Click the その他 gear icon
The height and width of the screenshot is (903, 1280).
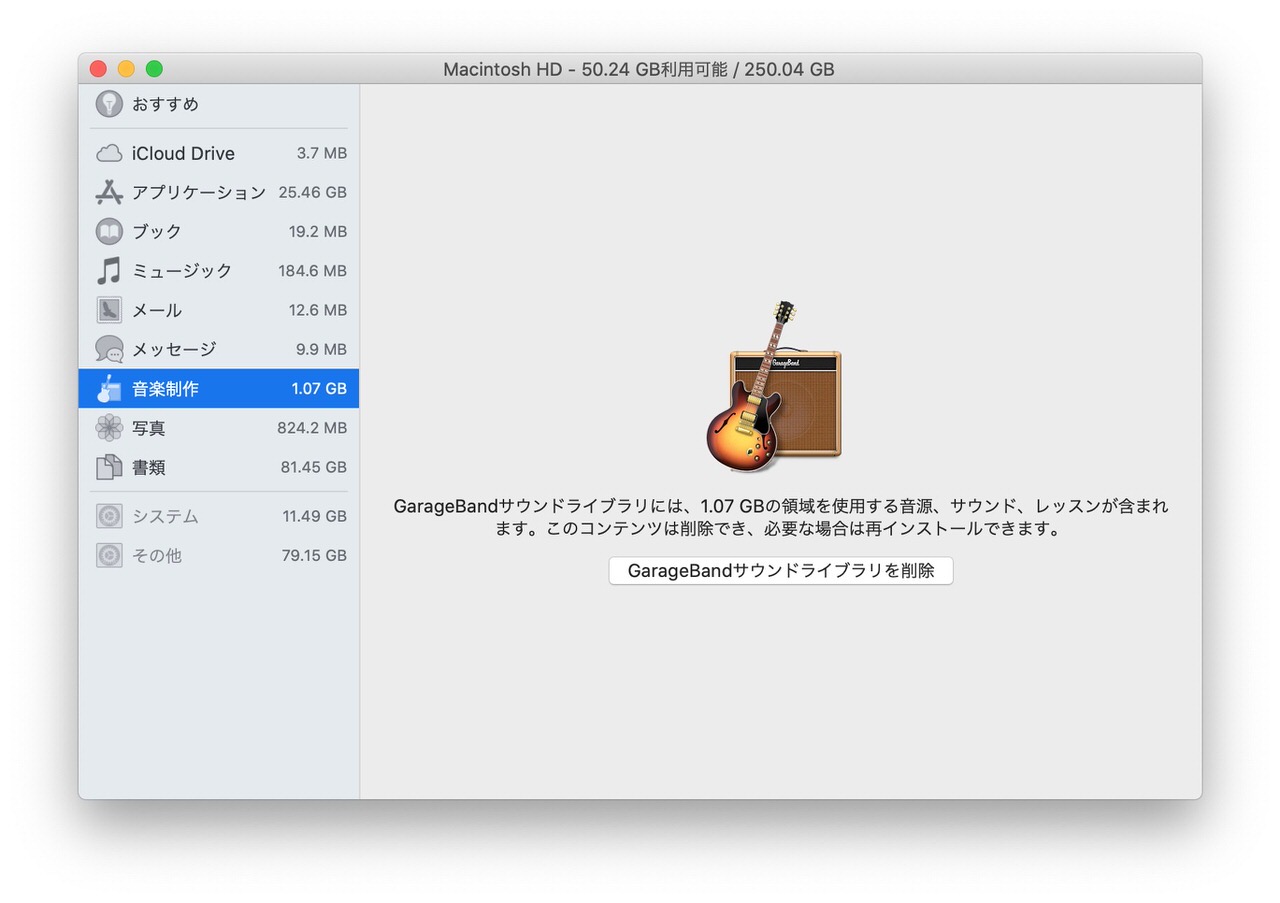tap(109, 555)
